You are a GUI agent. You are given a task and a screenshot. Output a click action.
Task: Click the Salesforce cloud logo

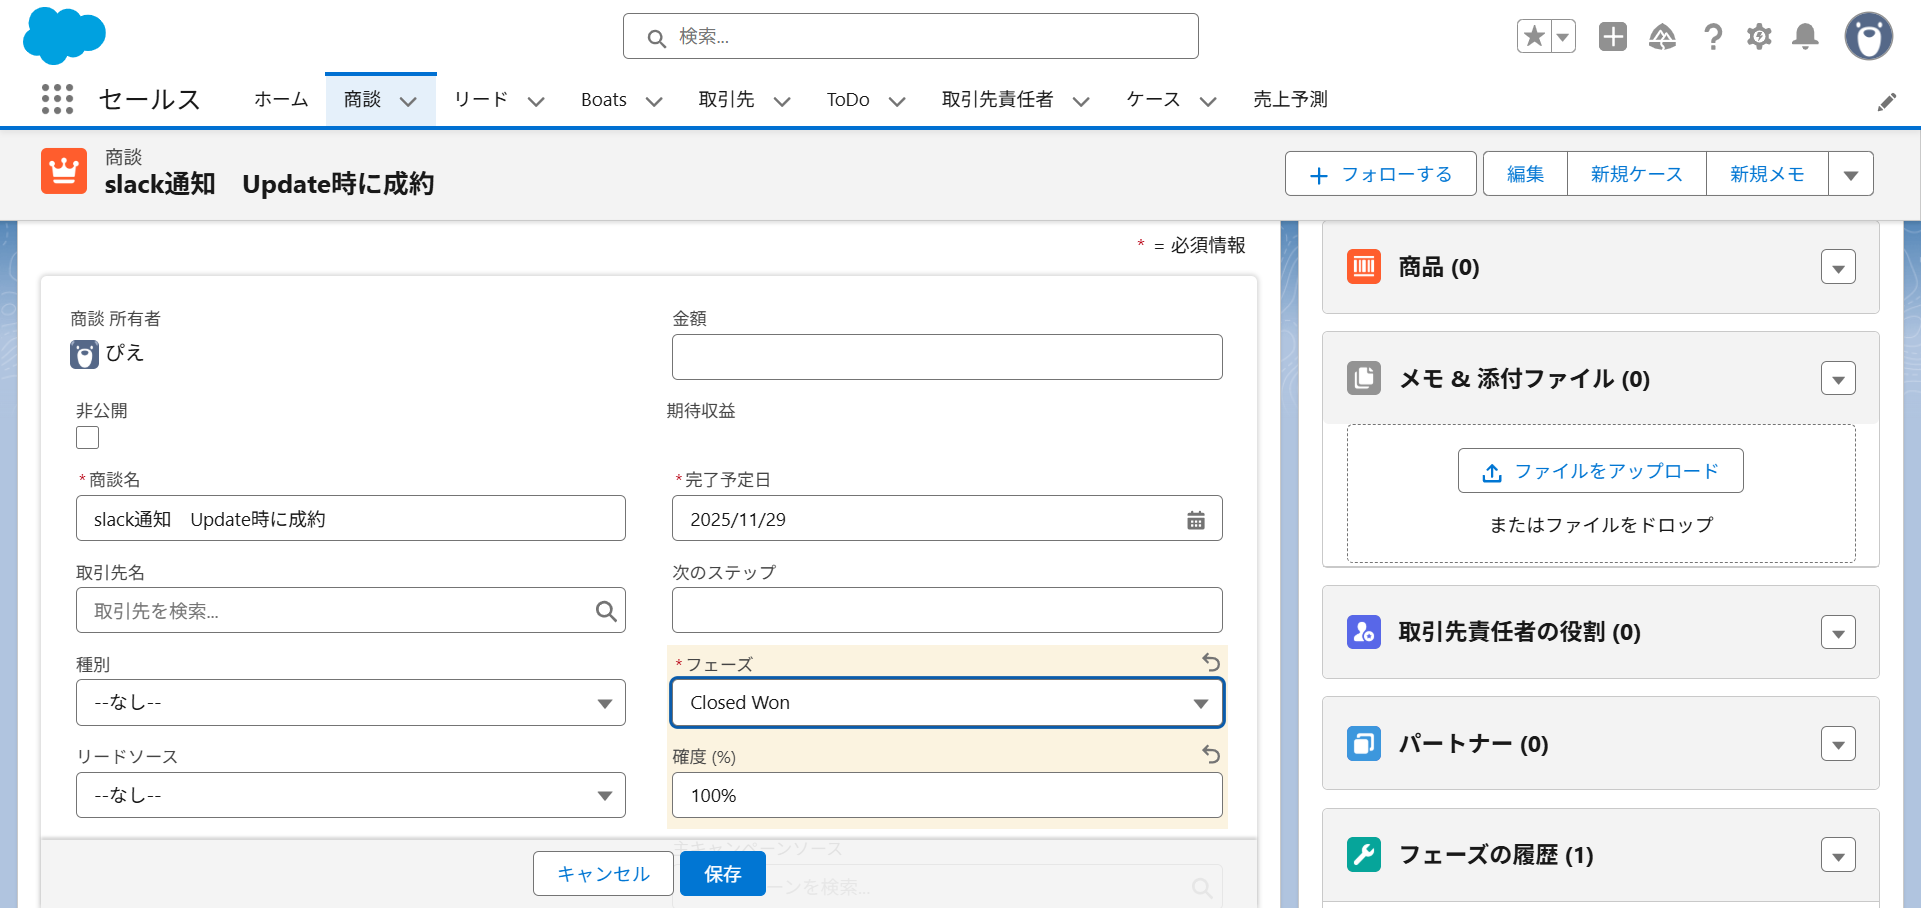pos(64,36)
